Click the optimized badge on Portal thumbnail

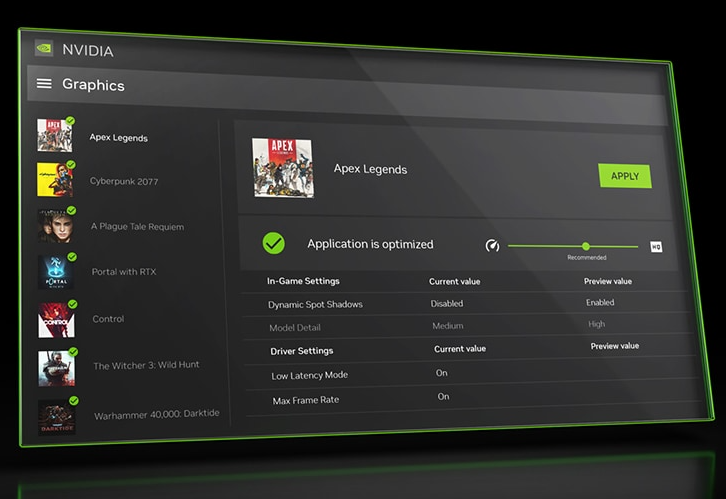pos(72,256)
